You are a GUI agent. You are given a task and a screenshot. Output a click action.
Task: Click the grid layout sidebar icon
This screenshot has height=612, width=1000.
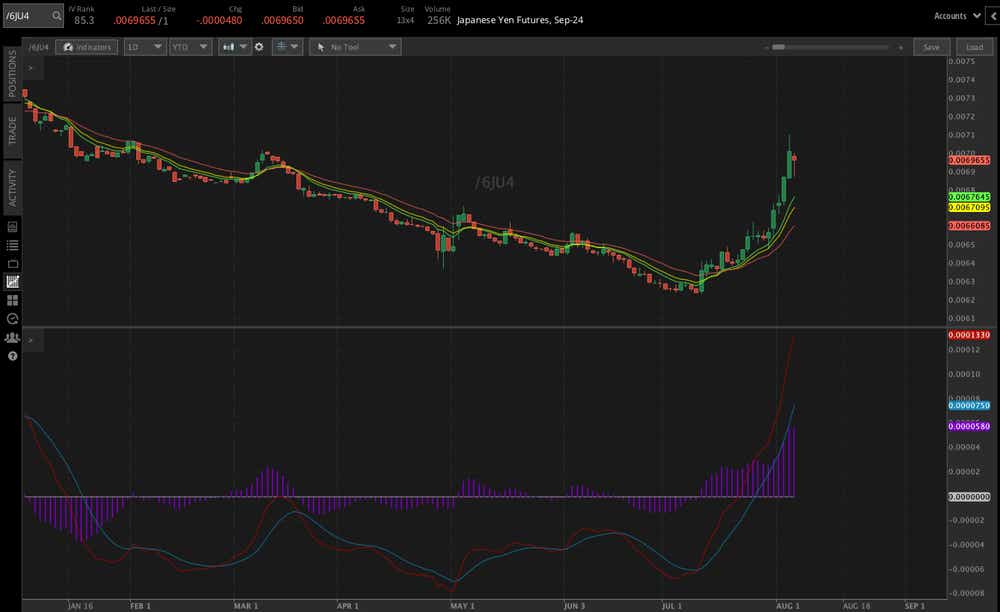pos(12,300)
